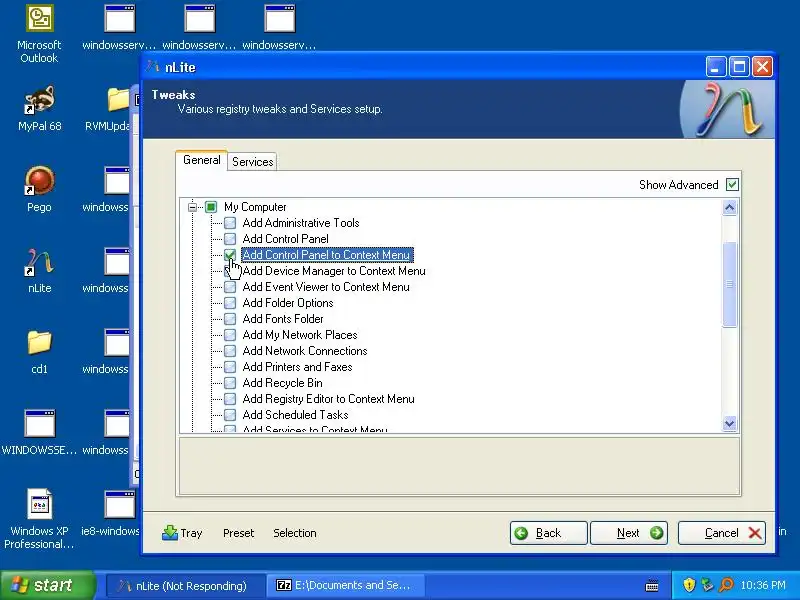The height and width of the screenshot is (600, 800).
Task: Select the nLite desktop shortcut icon
Action: pos(39,262)
